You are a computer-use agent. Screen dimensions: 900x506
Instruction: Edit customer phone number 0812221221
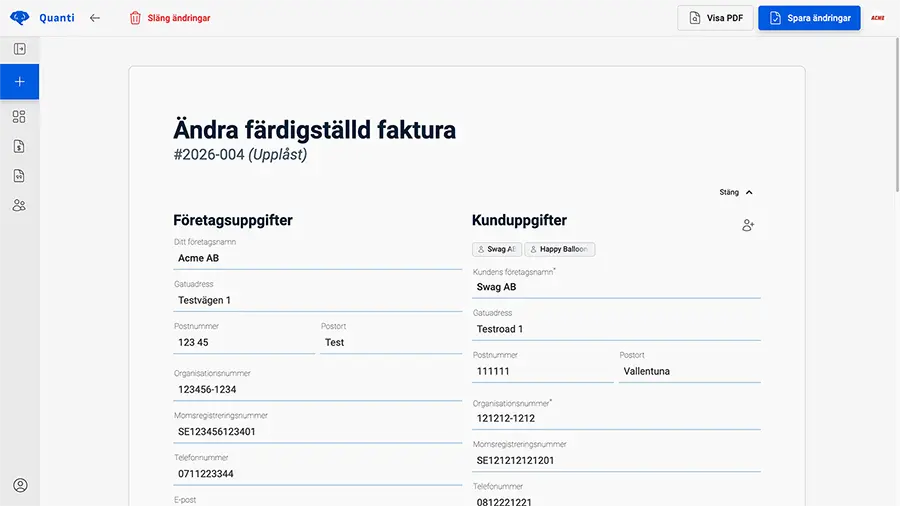[616, 500]
